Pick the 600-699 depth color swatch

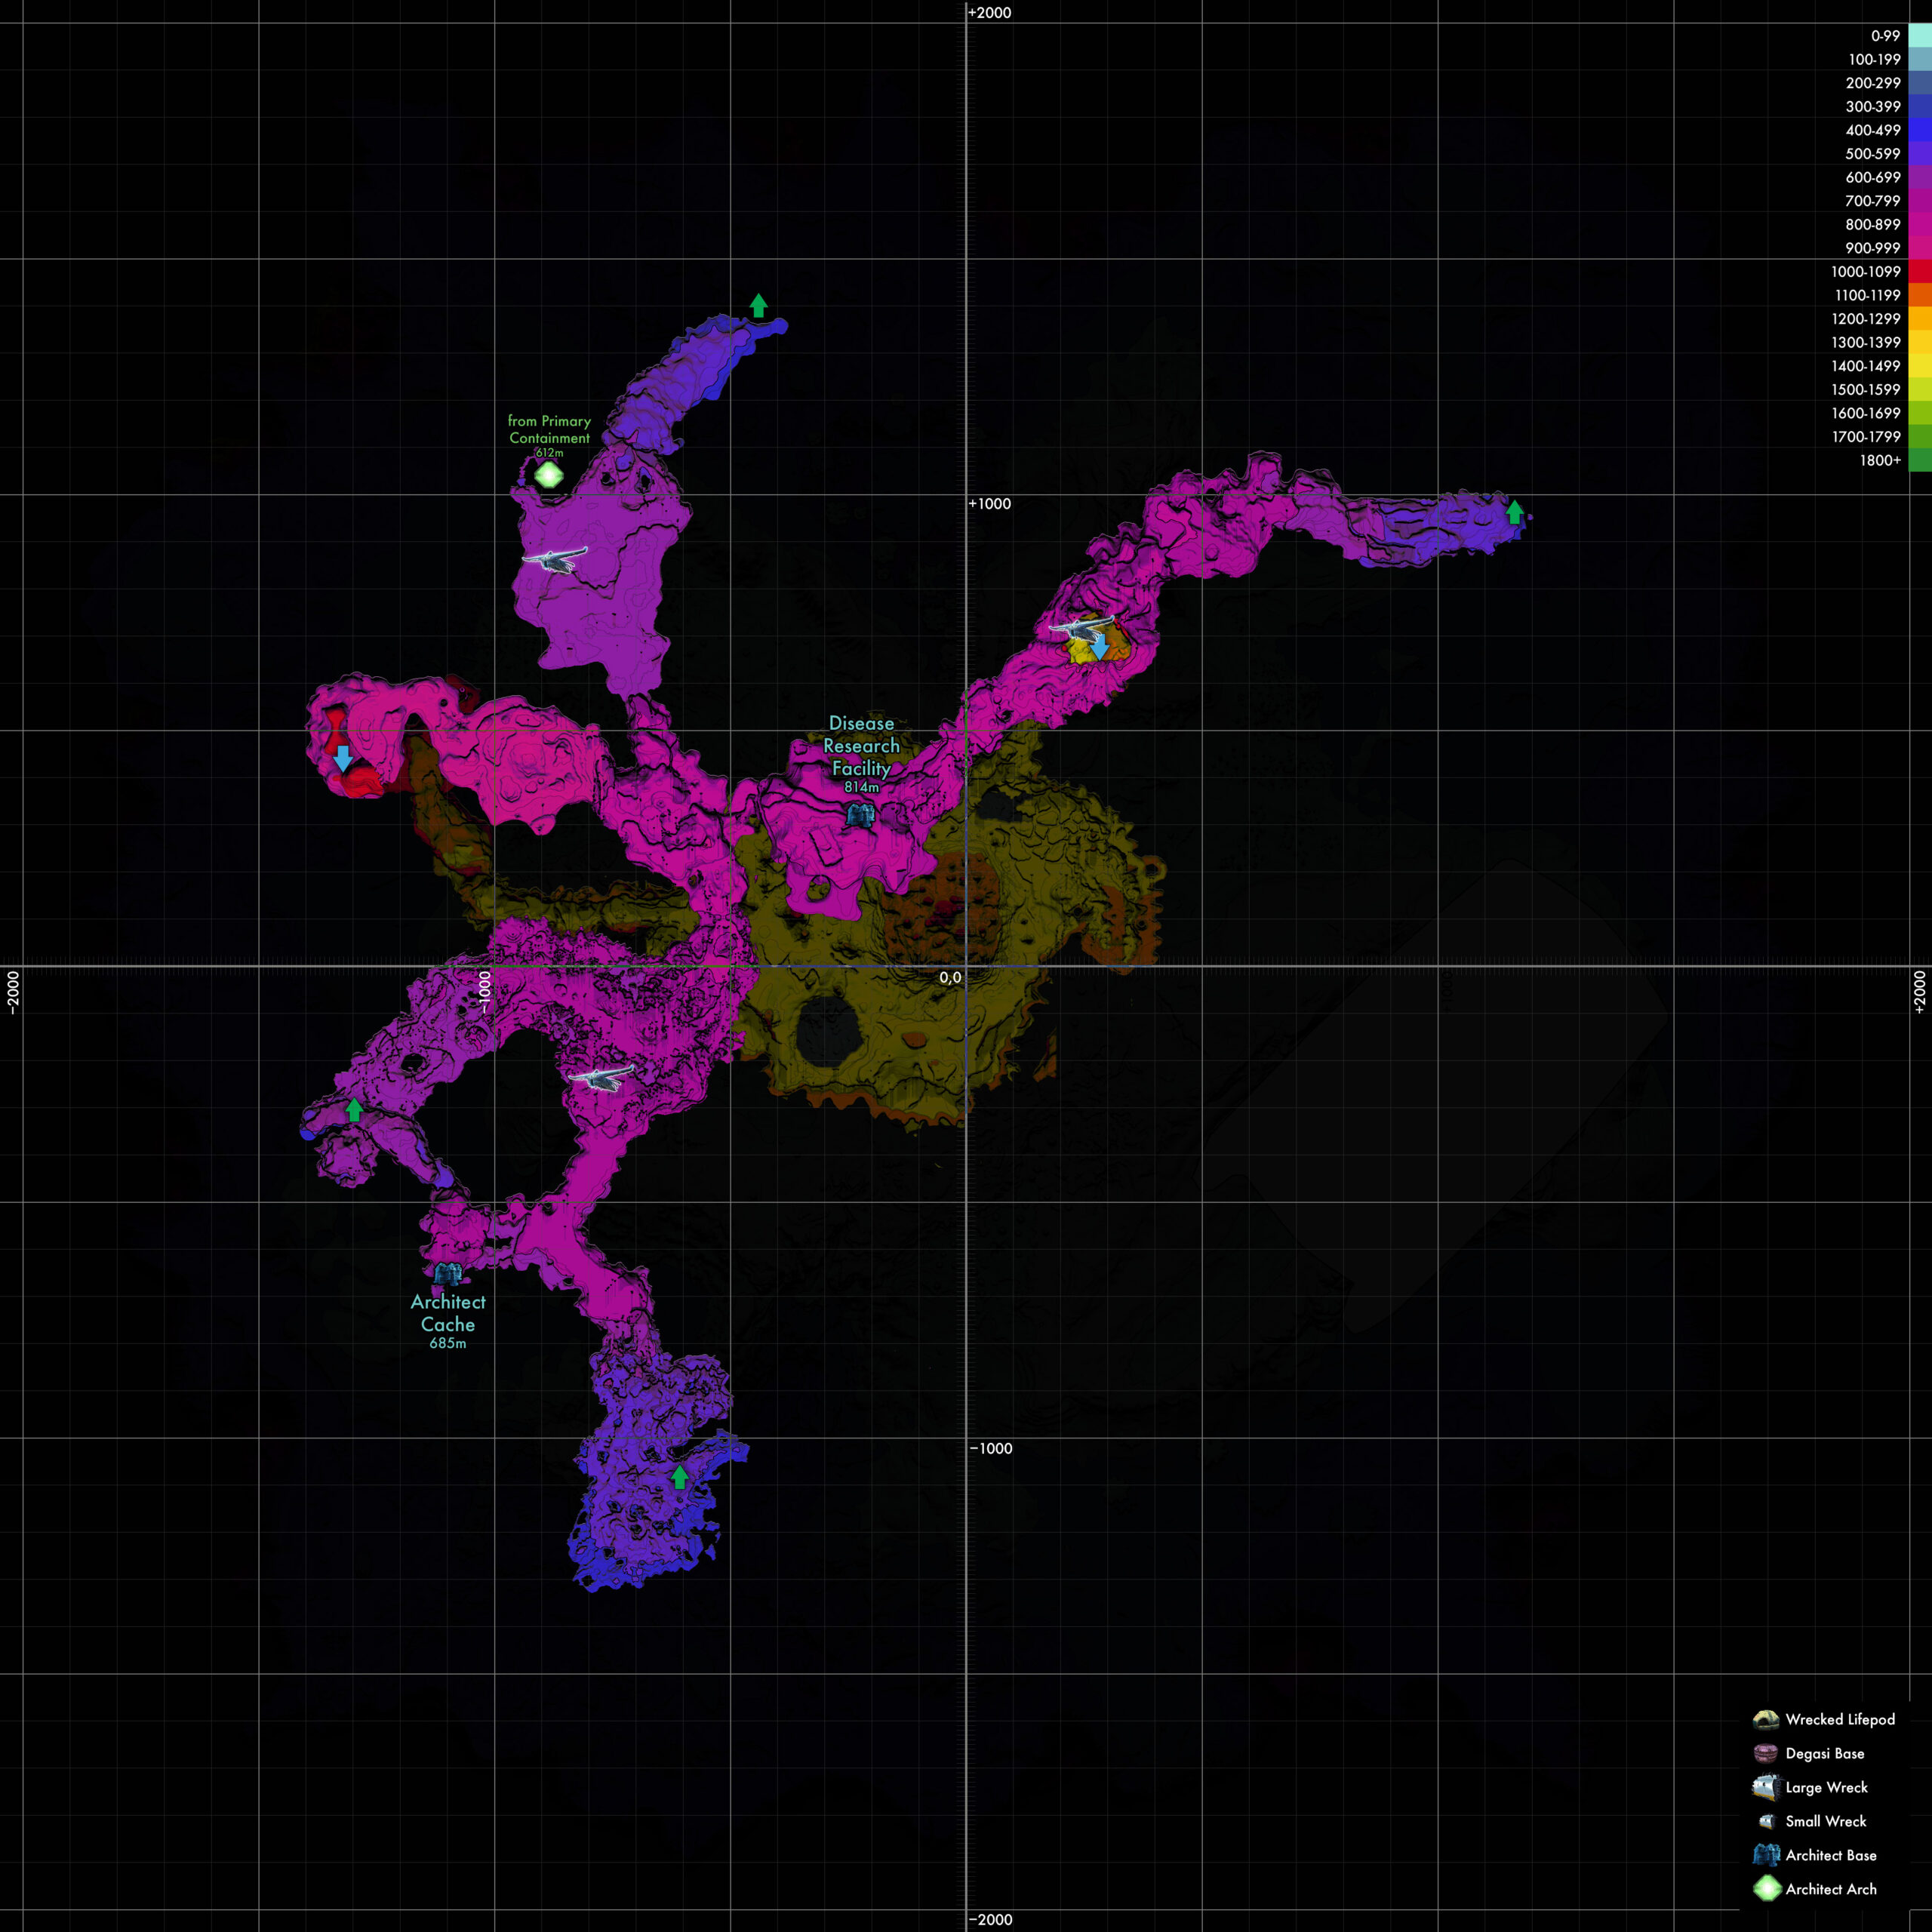pos(1920,177)
